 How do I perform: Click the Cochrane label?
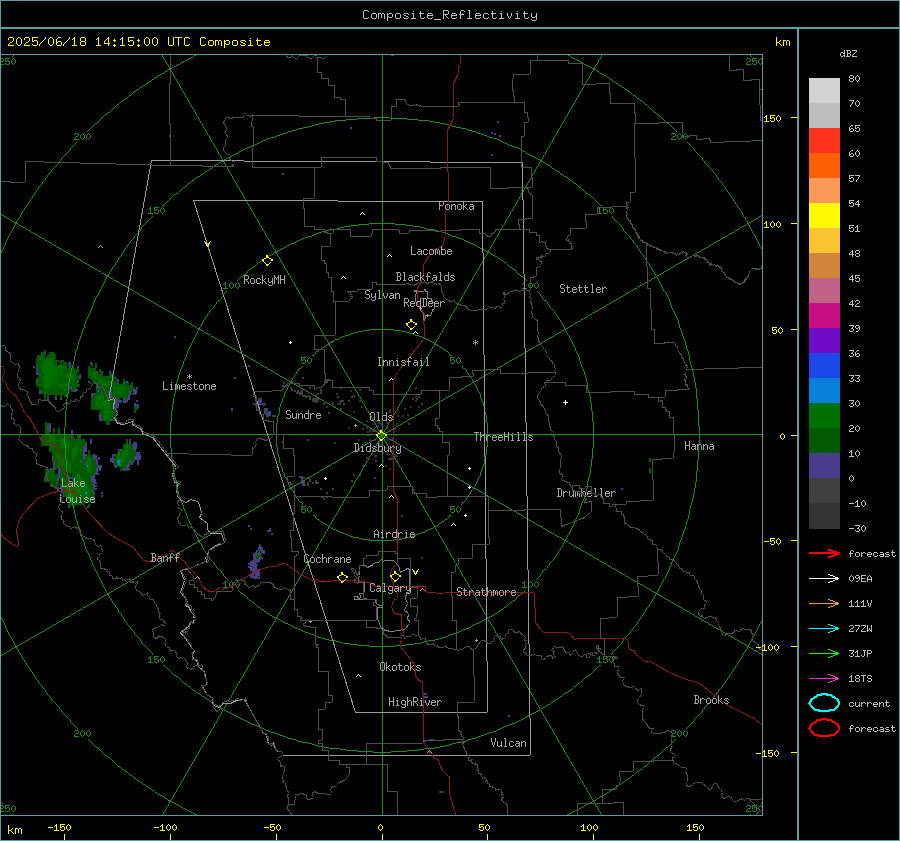click(327, 559)
